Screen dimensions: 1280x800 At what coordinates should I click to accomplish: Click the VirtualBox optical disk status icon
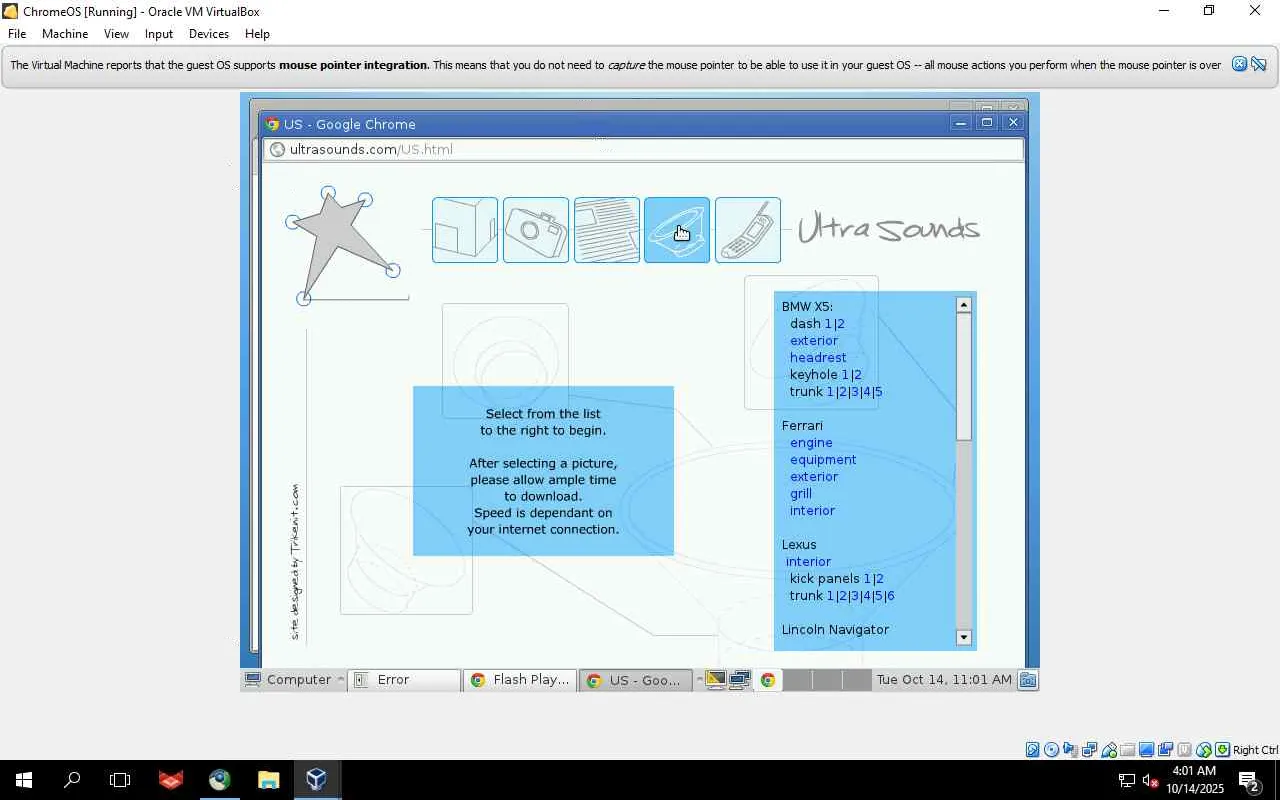[1051, 750]
